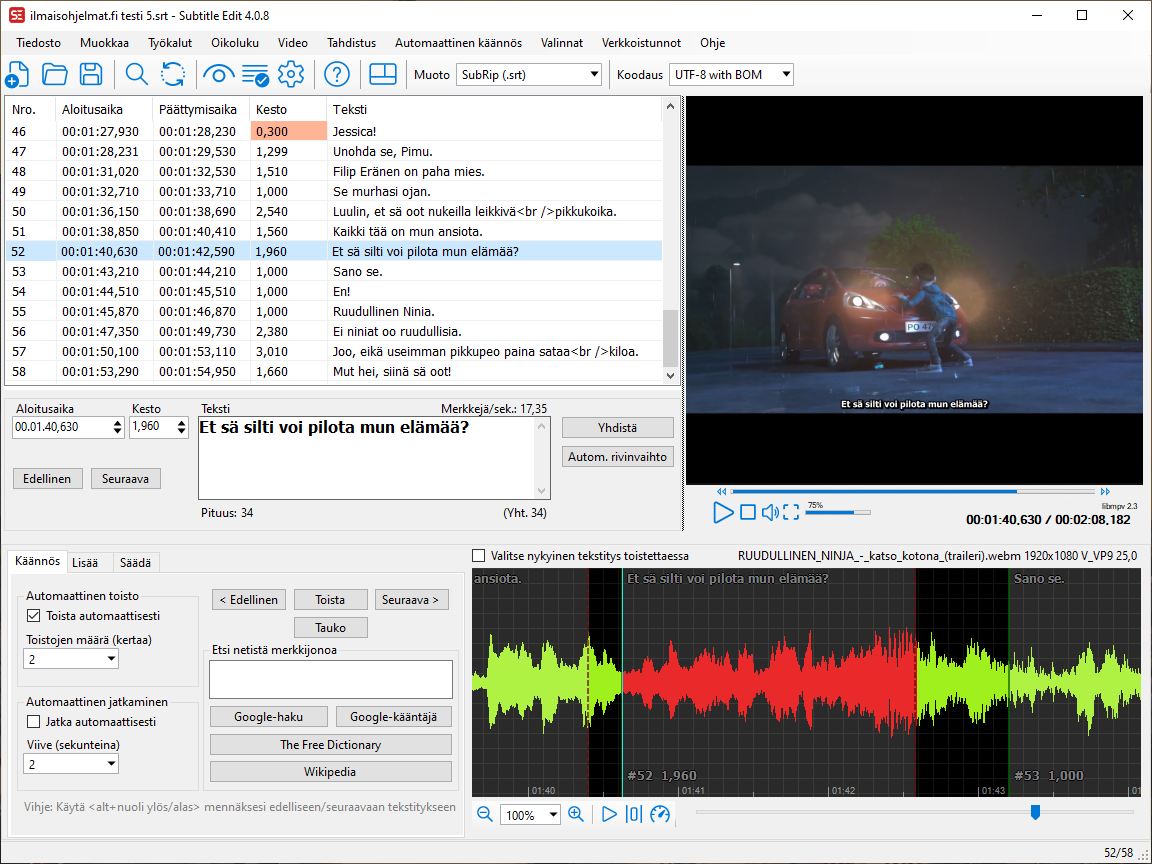Open the Muoto SubRip format dropdown

pyautogui.click(x=528, y=74)
